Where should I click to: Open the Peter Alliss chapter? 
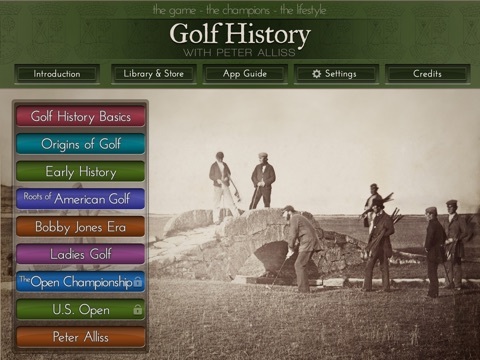click(x=80, y=337)
